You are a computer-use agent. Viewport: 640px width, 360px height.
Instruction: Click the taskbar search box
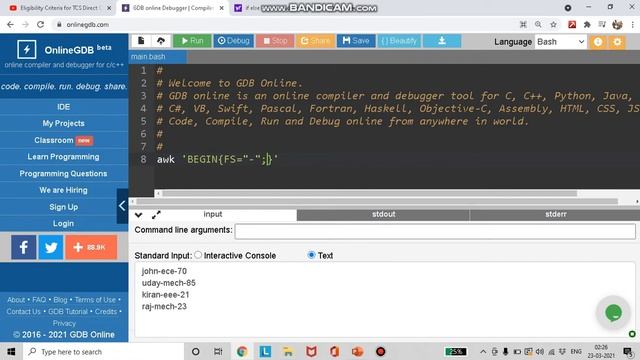(x=103, y=351)
